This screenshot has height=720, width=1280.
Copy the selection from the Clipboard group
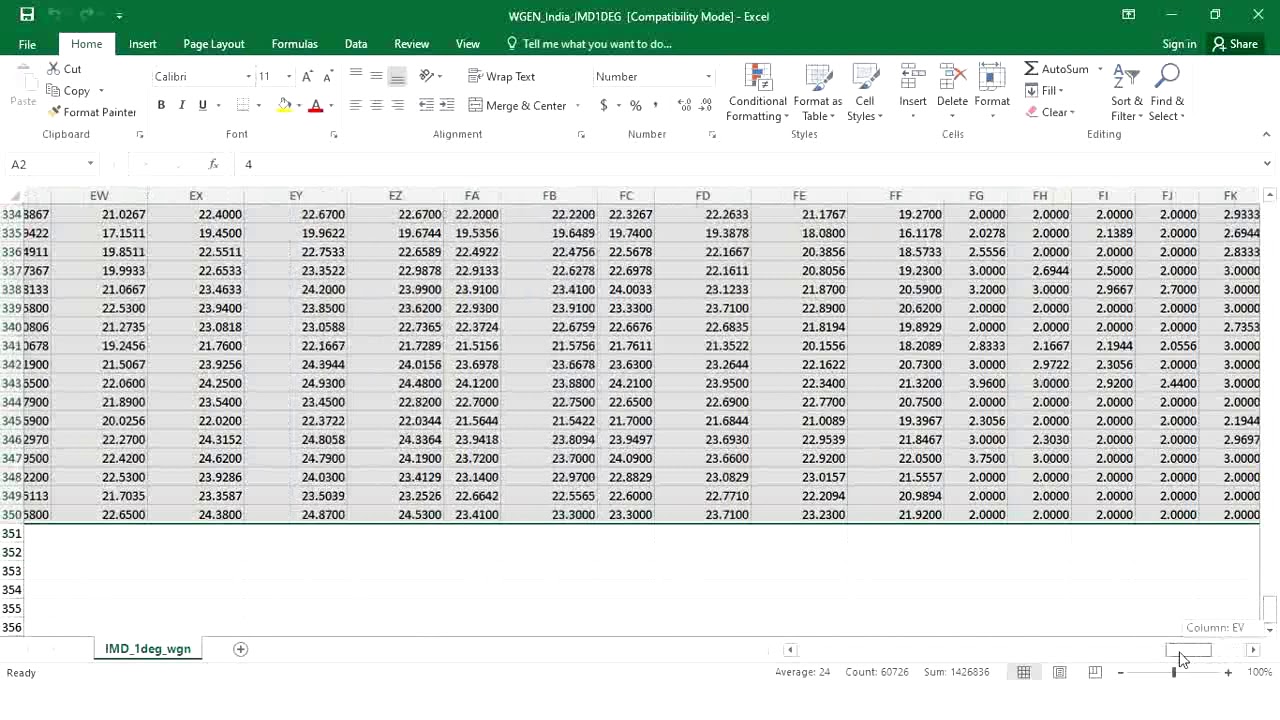(68, 91)
